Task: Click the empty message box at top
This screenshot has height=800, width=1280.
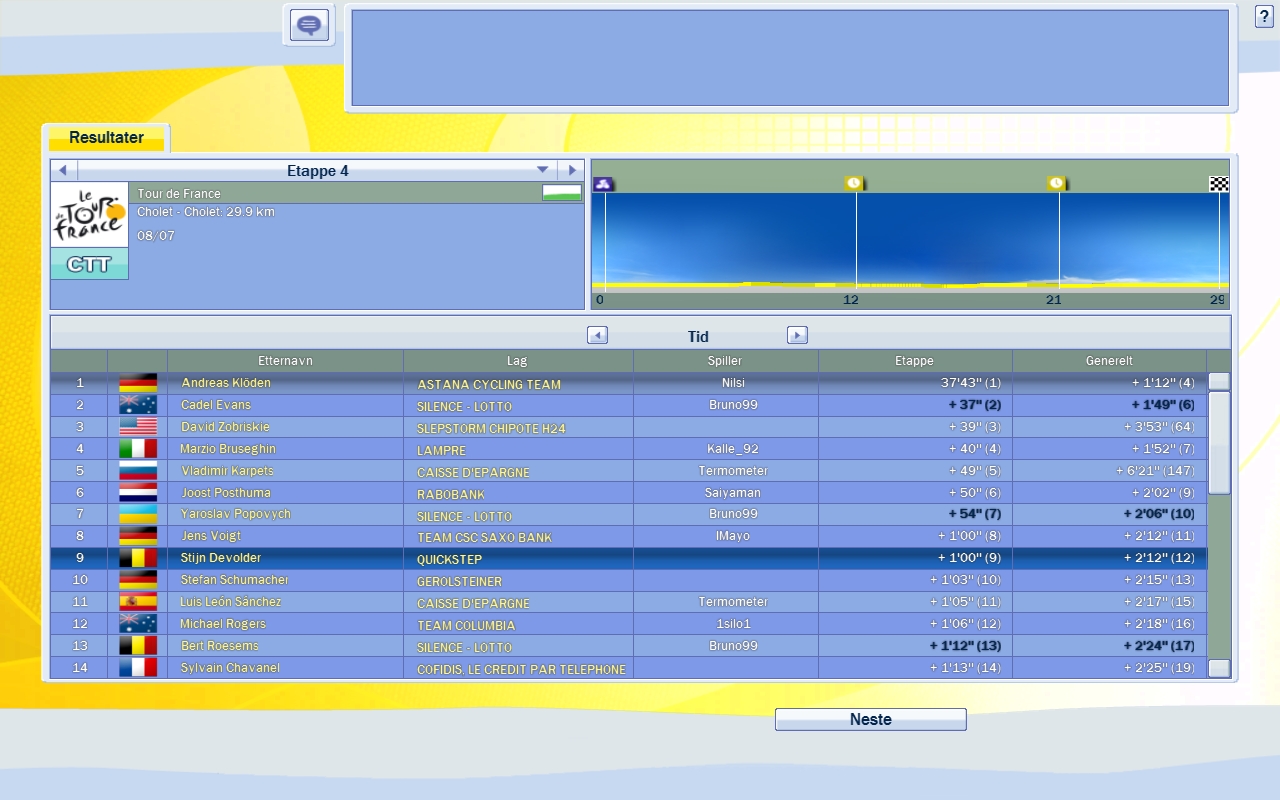Action: [x=790, y=58]
